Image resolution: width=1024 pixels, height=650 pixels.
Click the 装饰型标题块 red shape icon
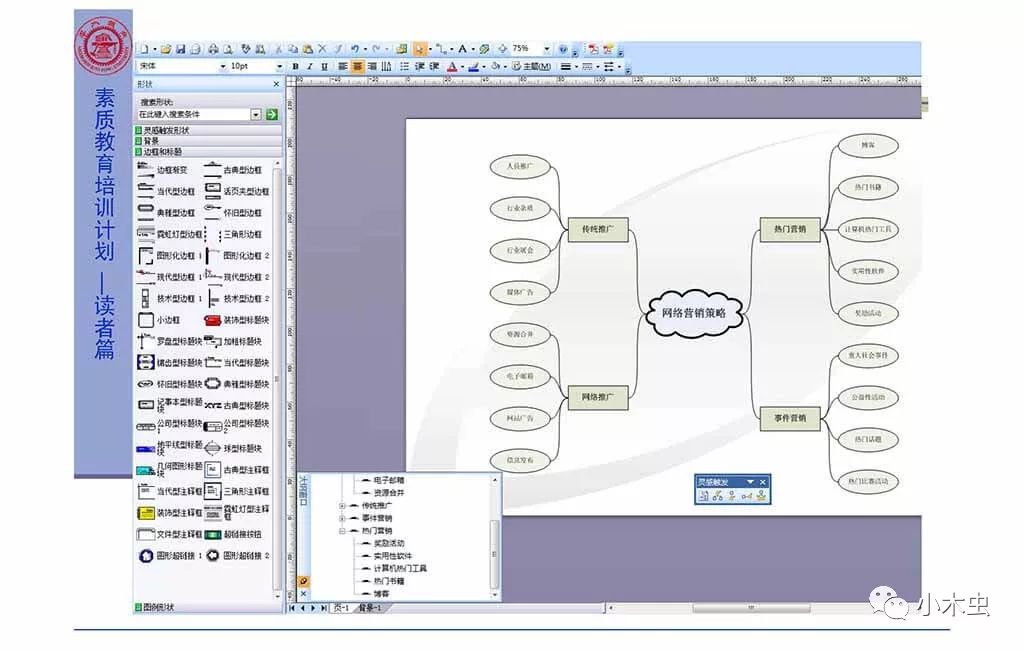pyautogui.click(x=211, y=321)
